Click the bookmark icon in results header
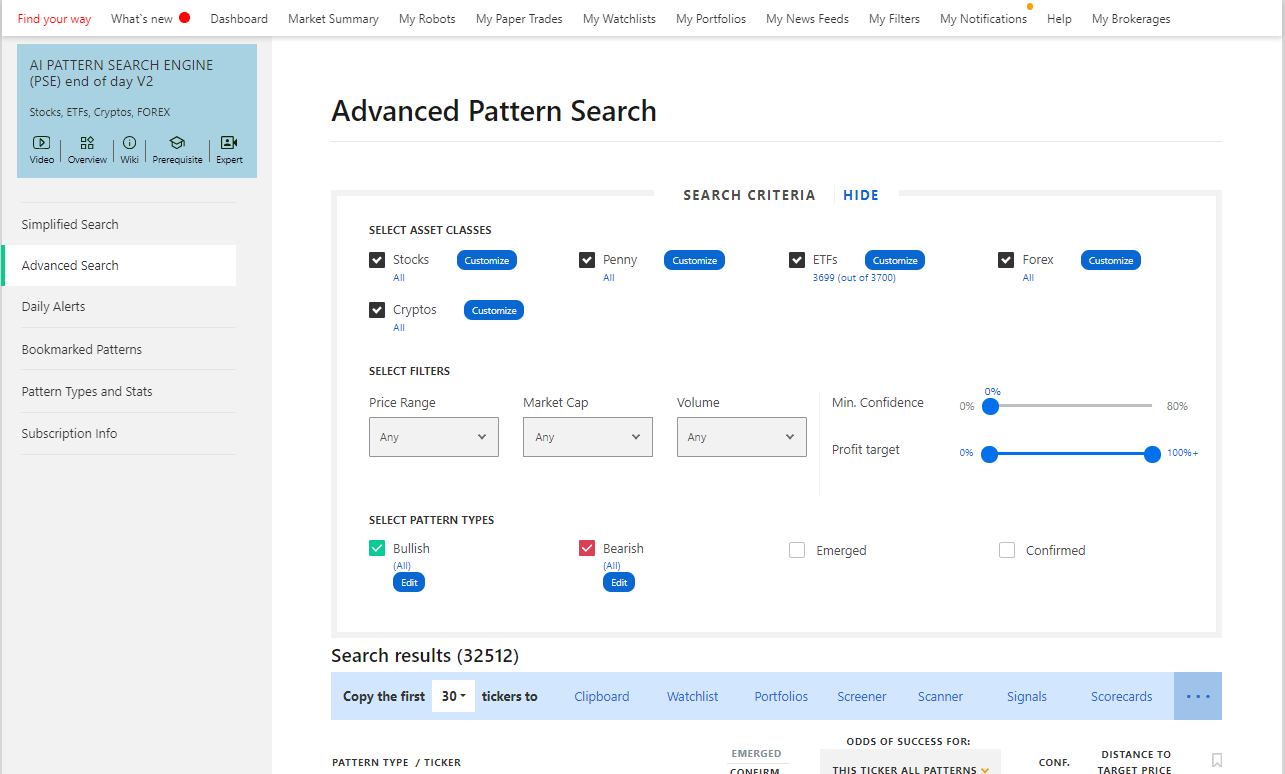 (1217, 760)
